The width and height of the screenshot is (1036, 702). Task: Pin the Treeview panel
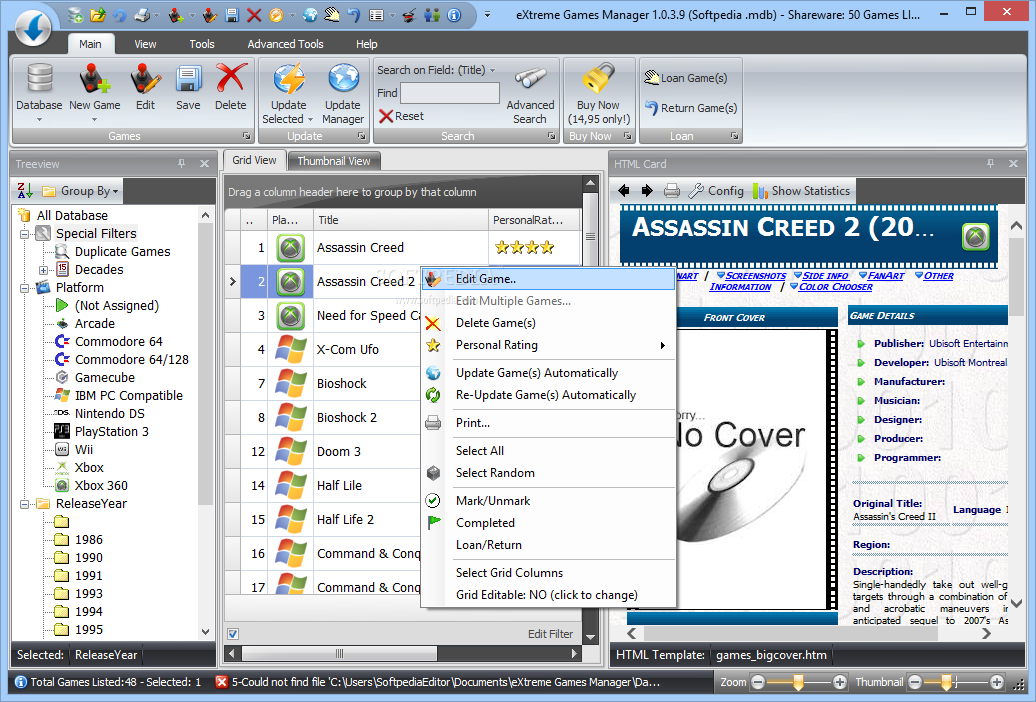(182, 163)
